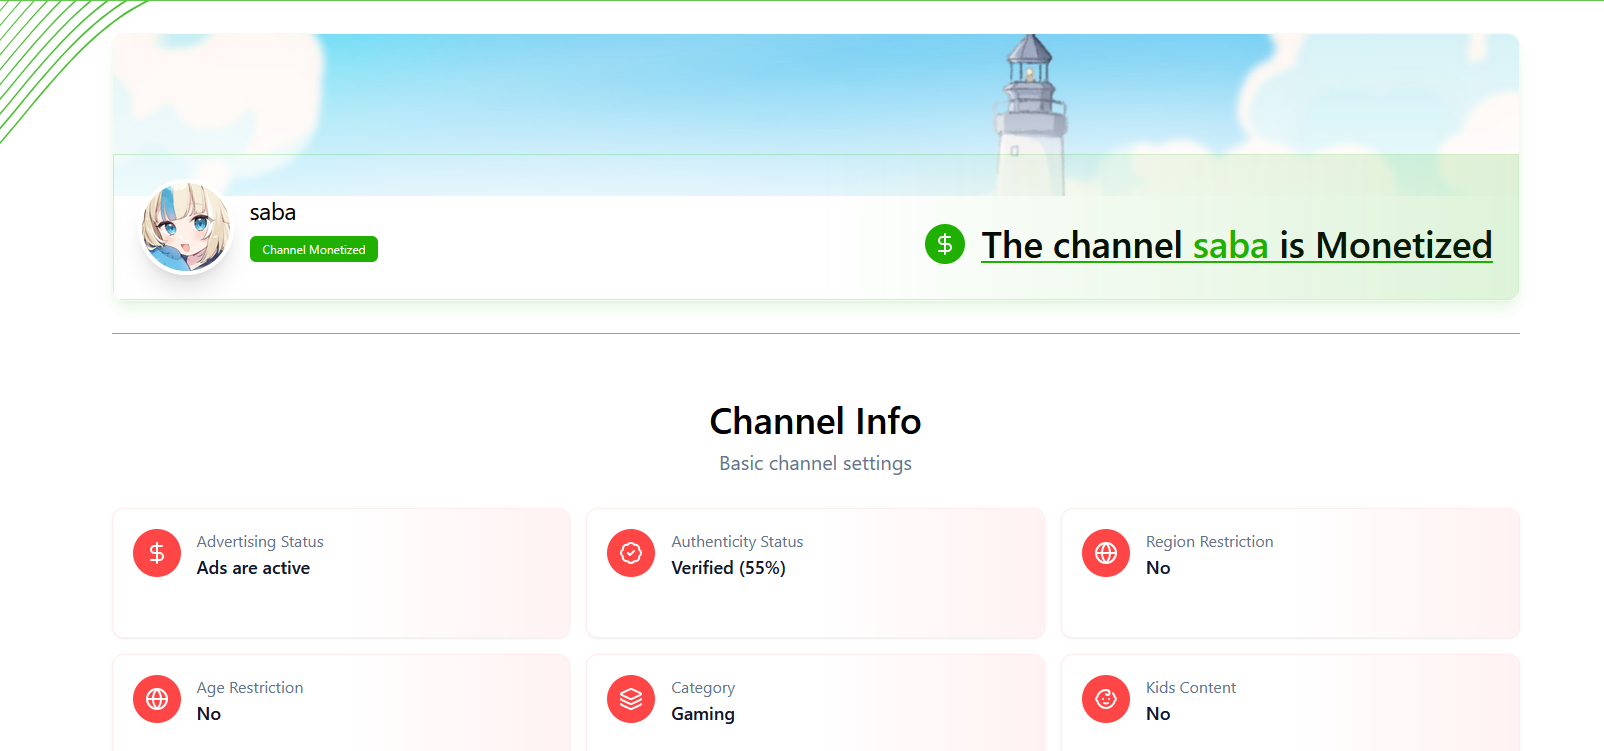
Task: Click the 'No' value under Age Restriction
Action: pyautogui.click(x=209, y=713)
